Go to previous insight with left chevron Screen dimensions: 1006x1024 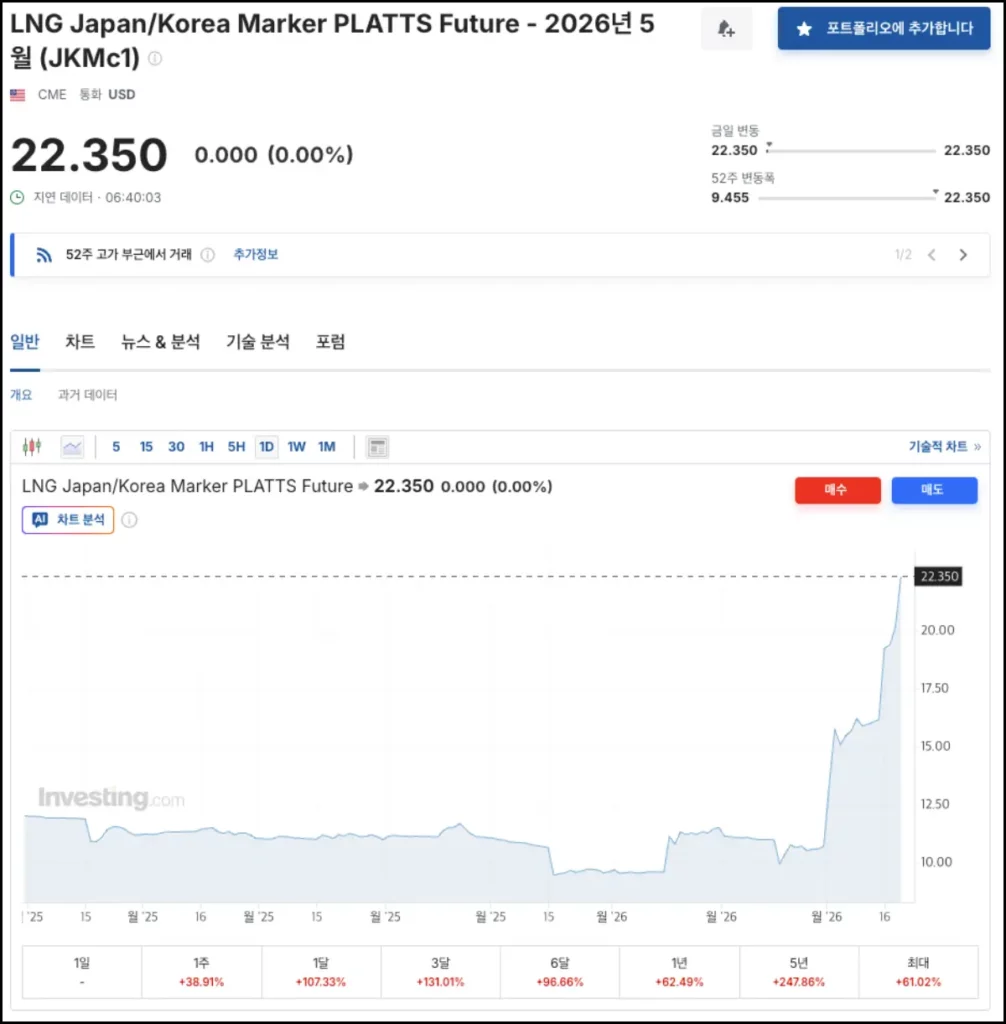(x=932, y=255)
